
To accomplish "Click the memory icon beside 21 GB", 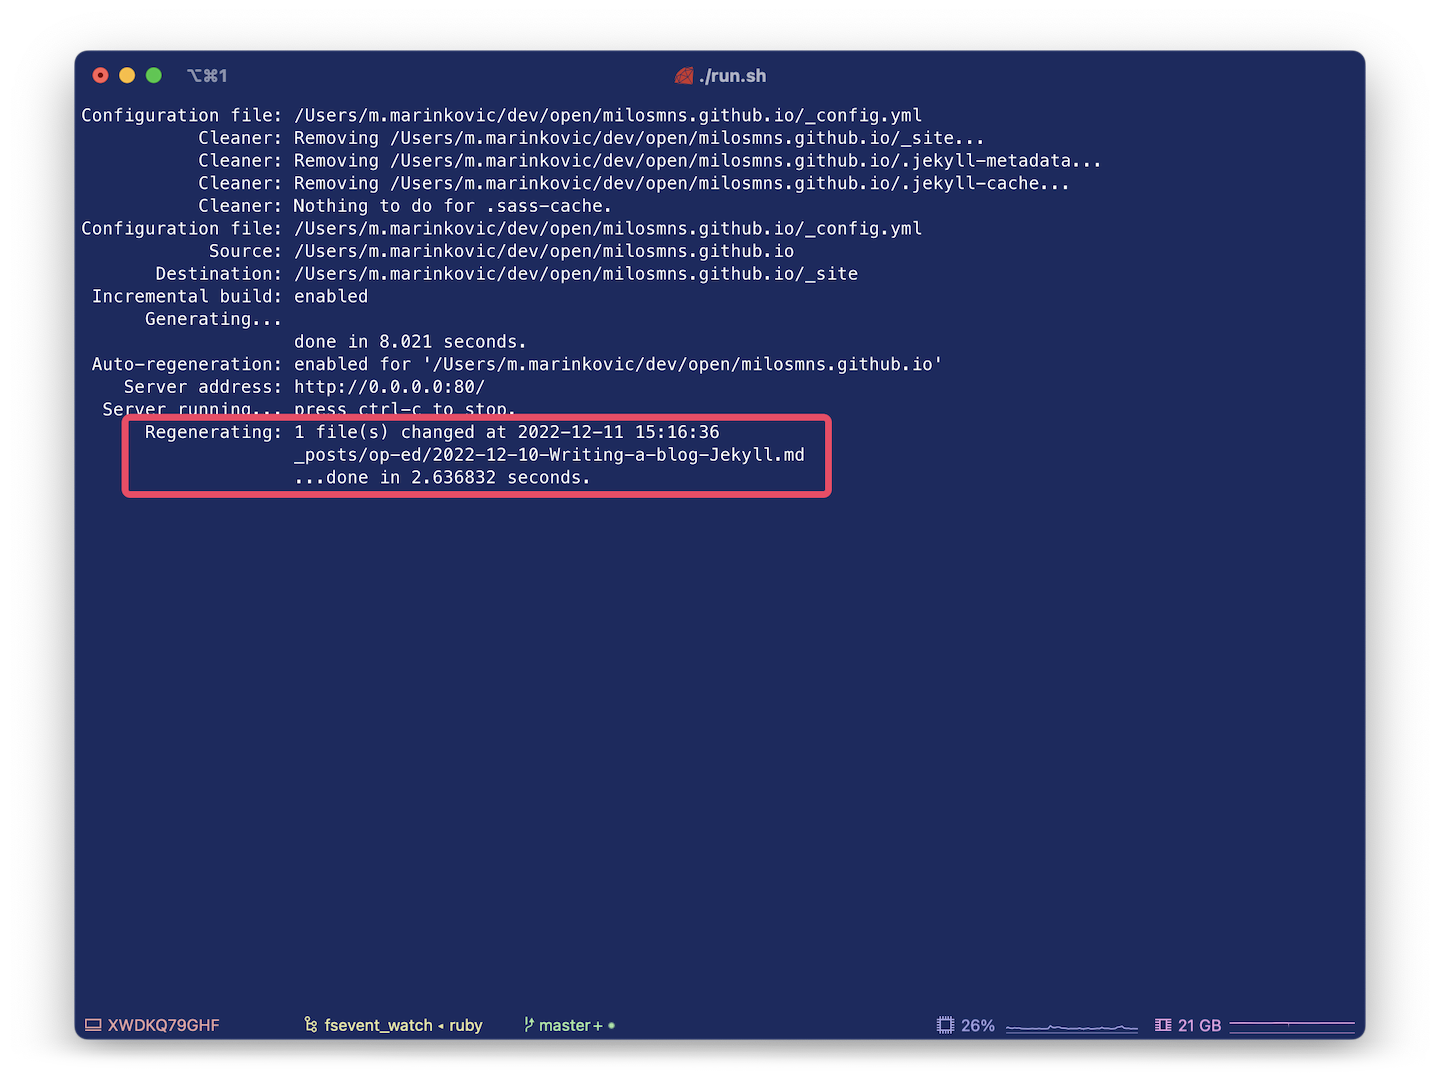I will coord(1163,1025).
